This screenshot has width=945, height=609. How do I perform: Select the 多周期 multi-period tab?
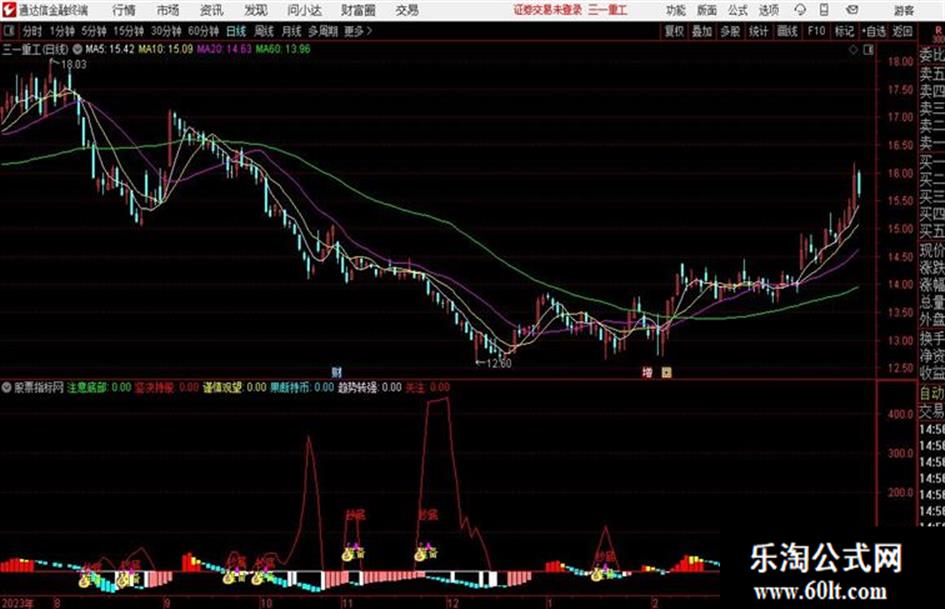click(x=323, y=31)
